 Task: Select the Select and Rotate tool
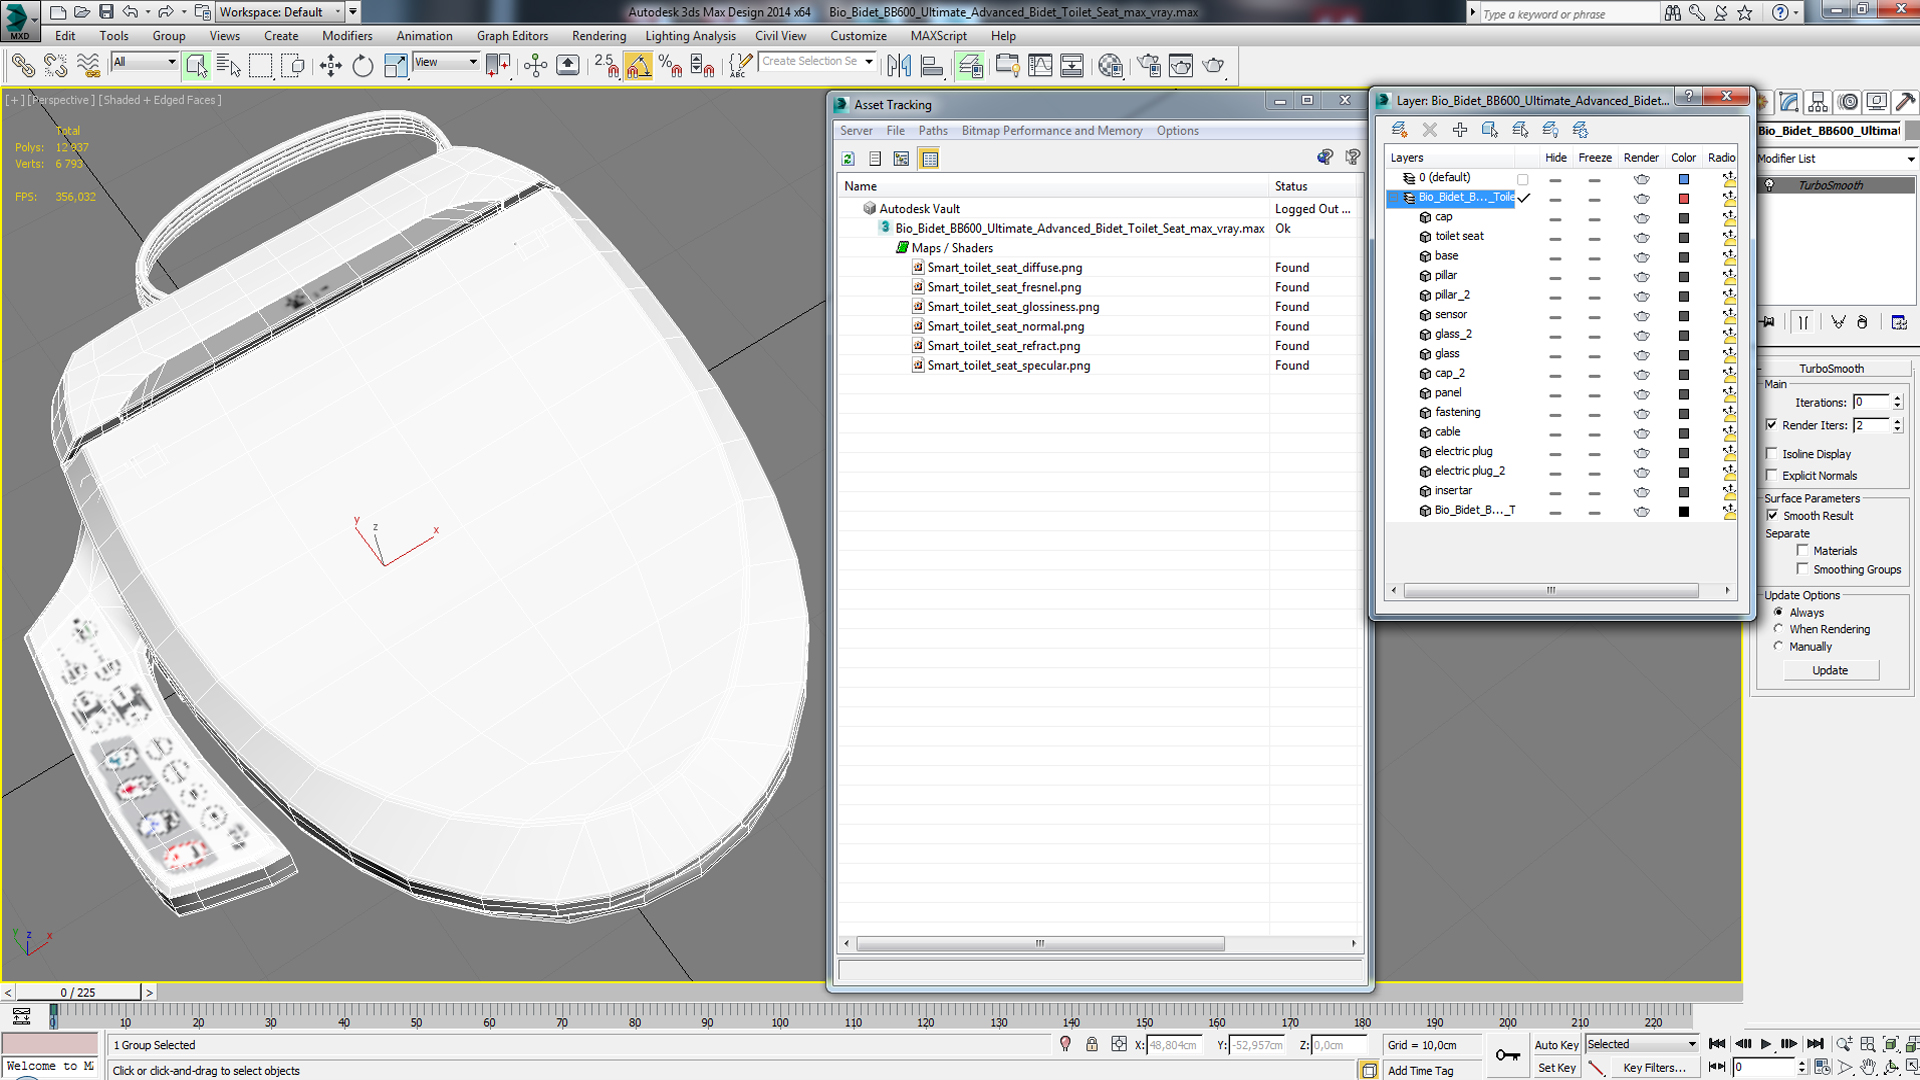click(x=362, y=66)
